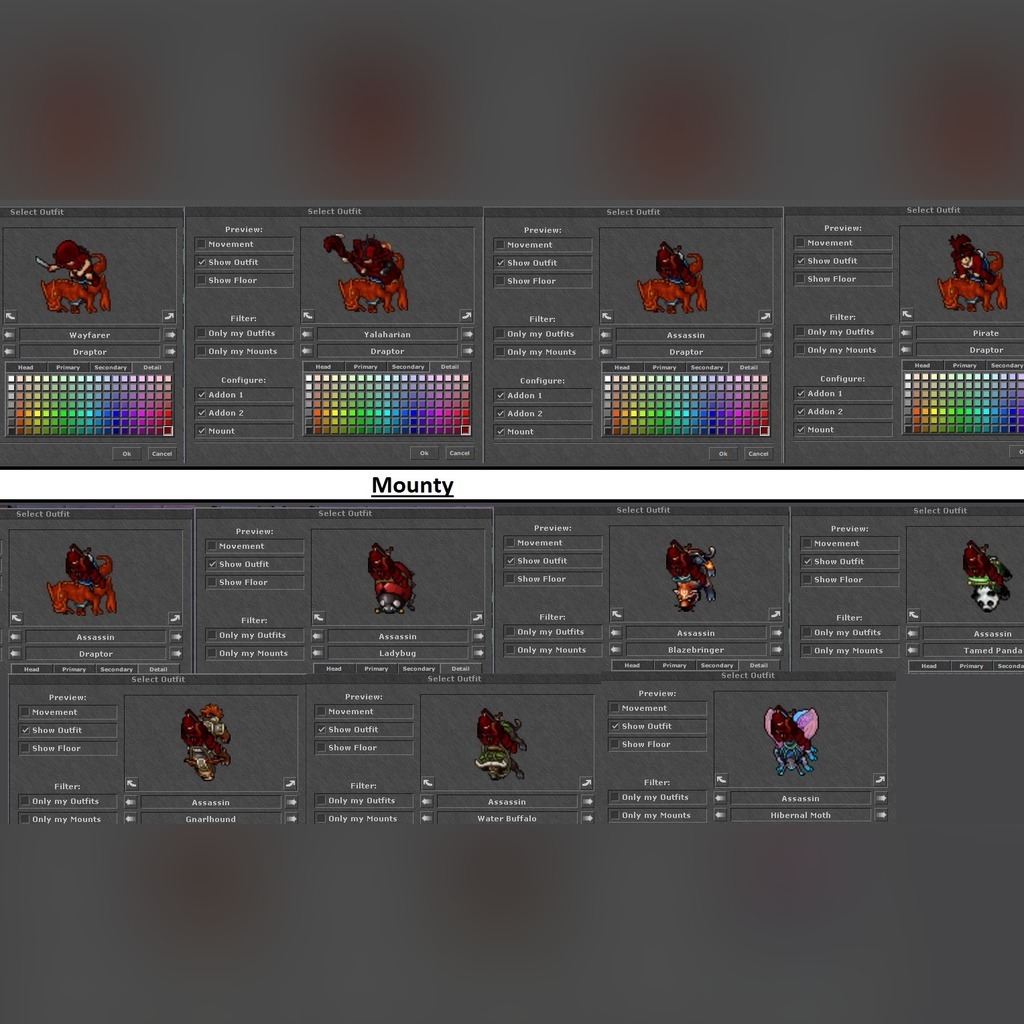
Task: Go to previous mount before Tamed Panda
Action: tap(913, 650)
